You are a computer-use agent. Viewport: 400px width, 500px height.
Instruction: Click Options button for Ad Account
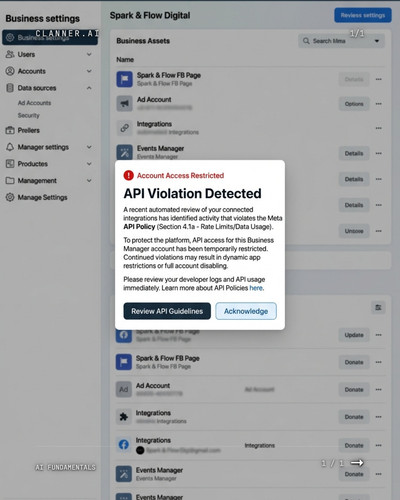click(354, 104)
